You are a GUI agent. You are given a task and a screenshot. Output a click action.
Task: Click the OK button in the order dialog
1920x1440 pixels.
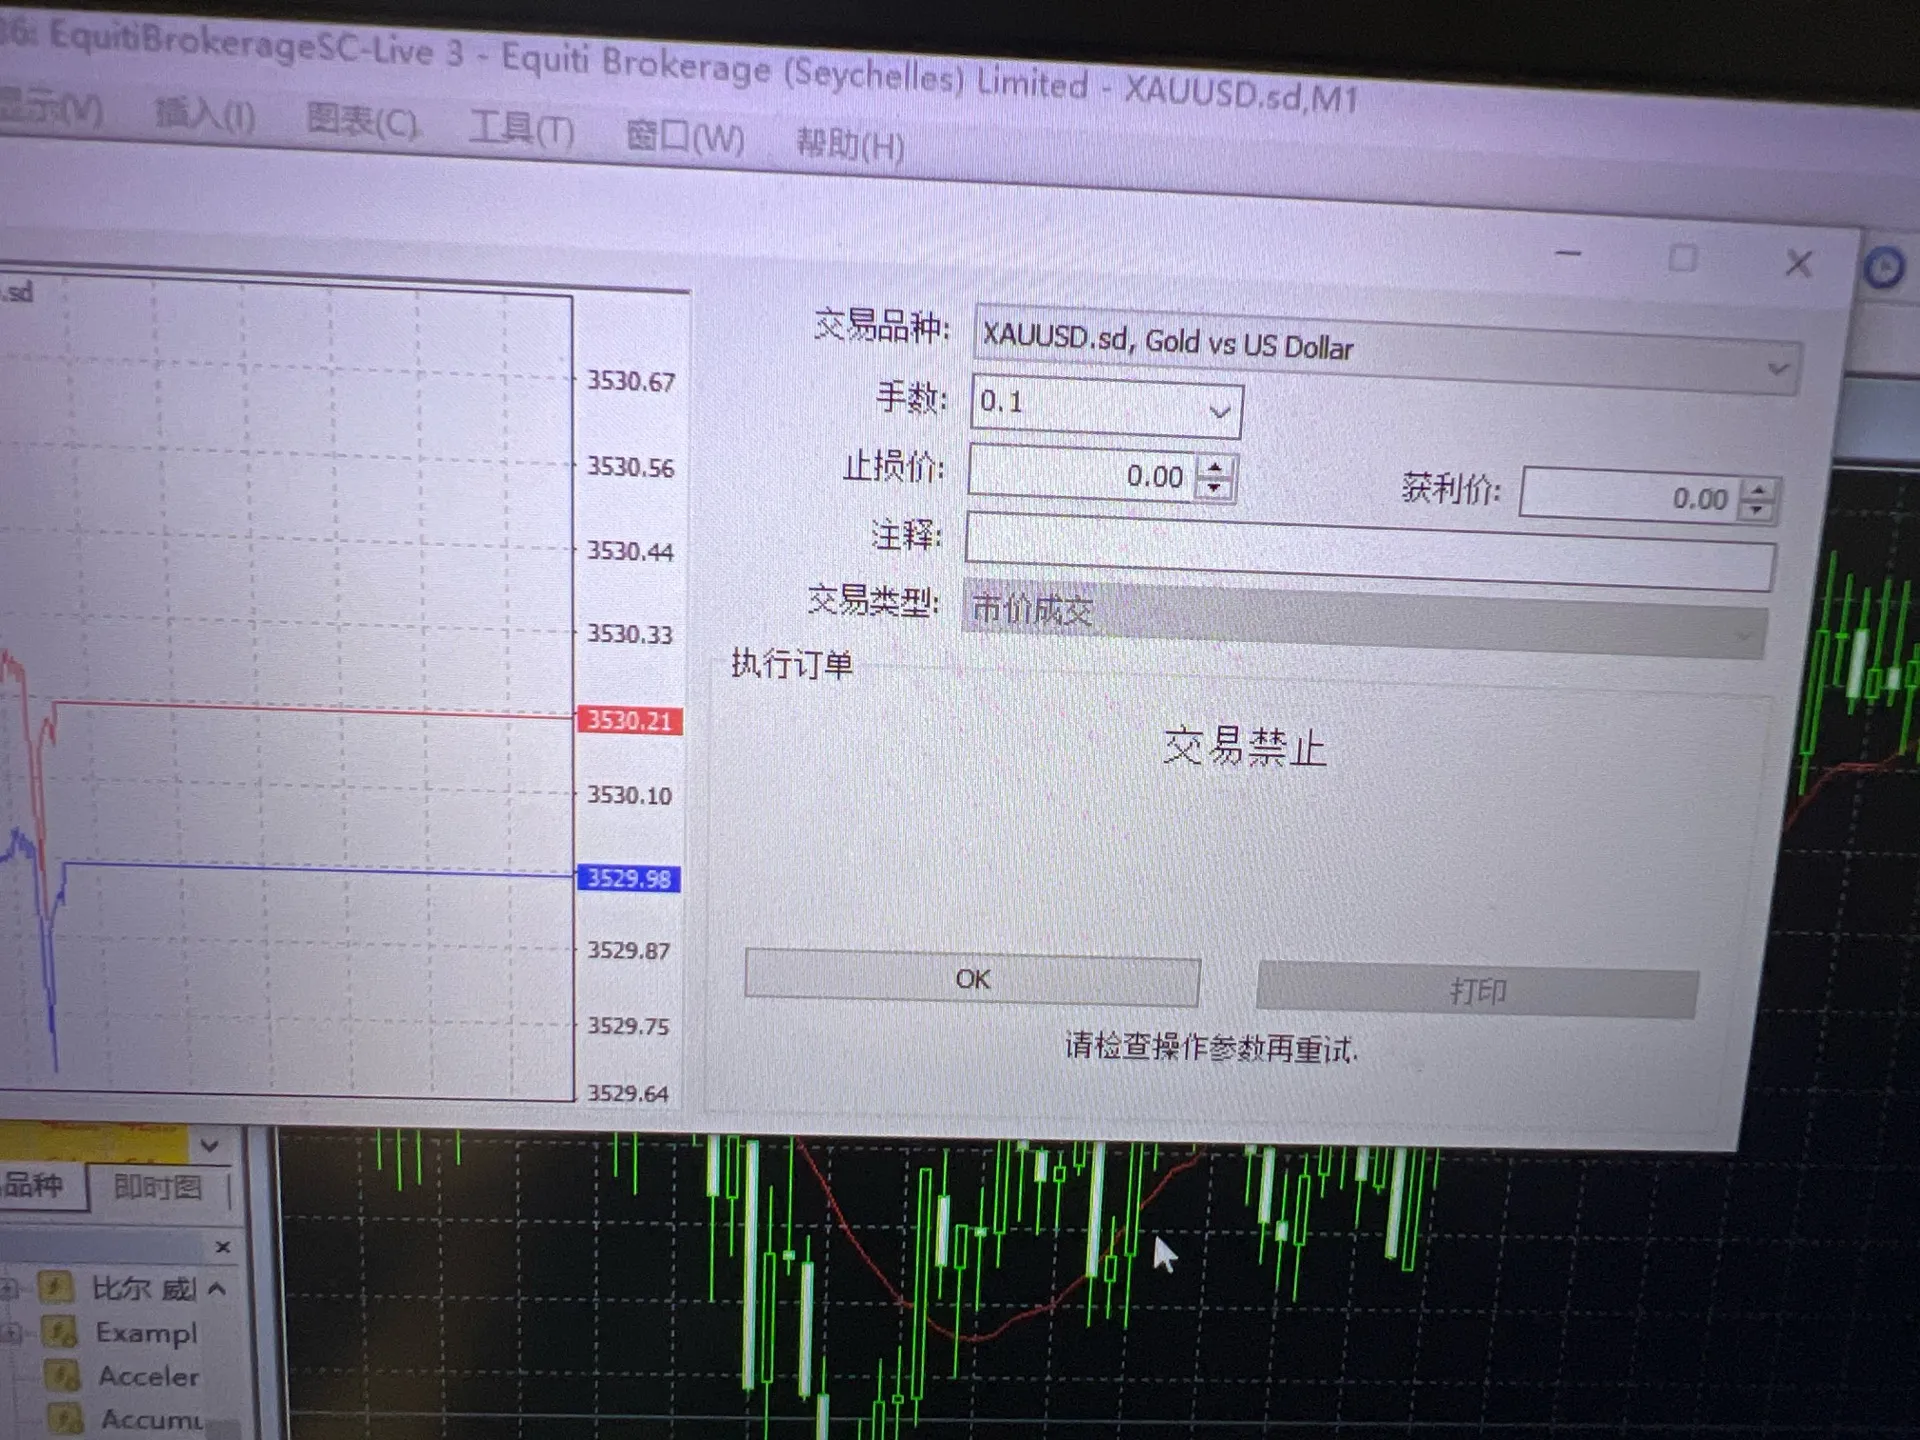(x=972, y=979)
